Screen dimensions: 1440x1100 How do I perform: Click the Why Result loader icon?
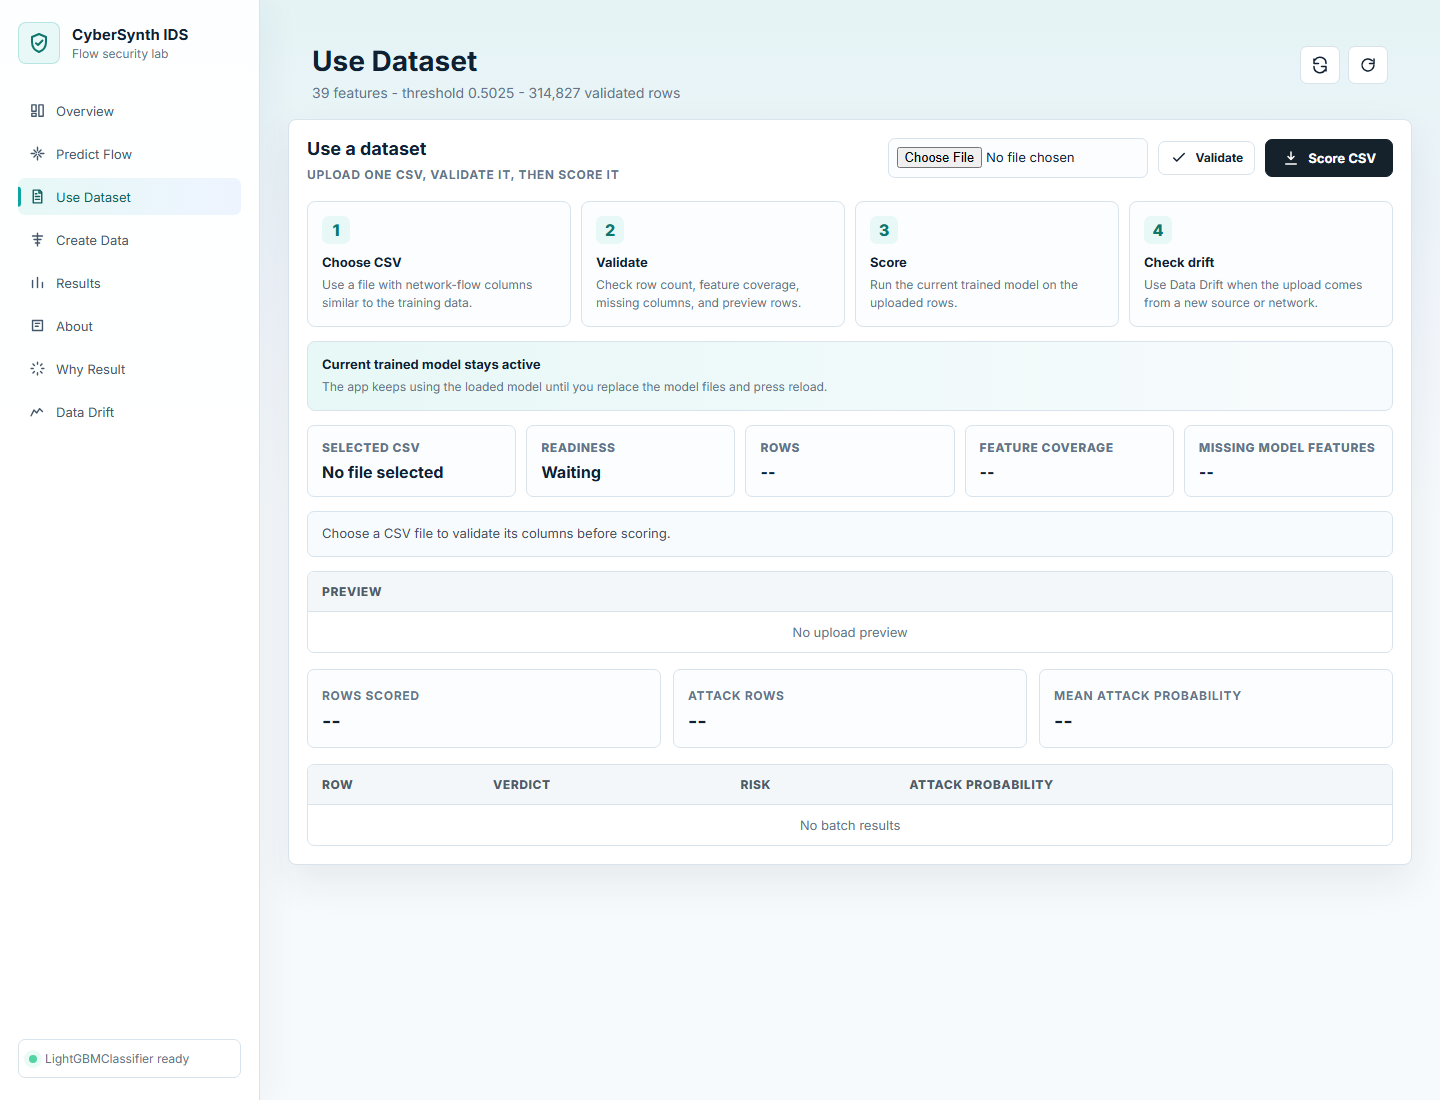tap(37, 369)
